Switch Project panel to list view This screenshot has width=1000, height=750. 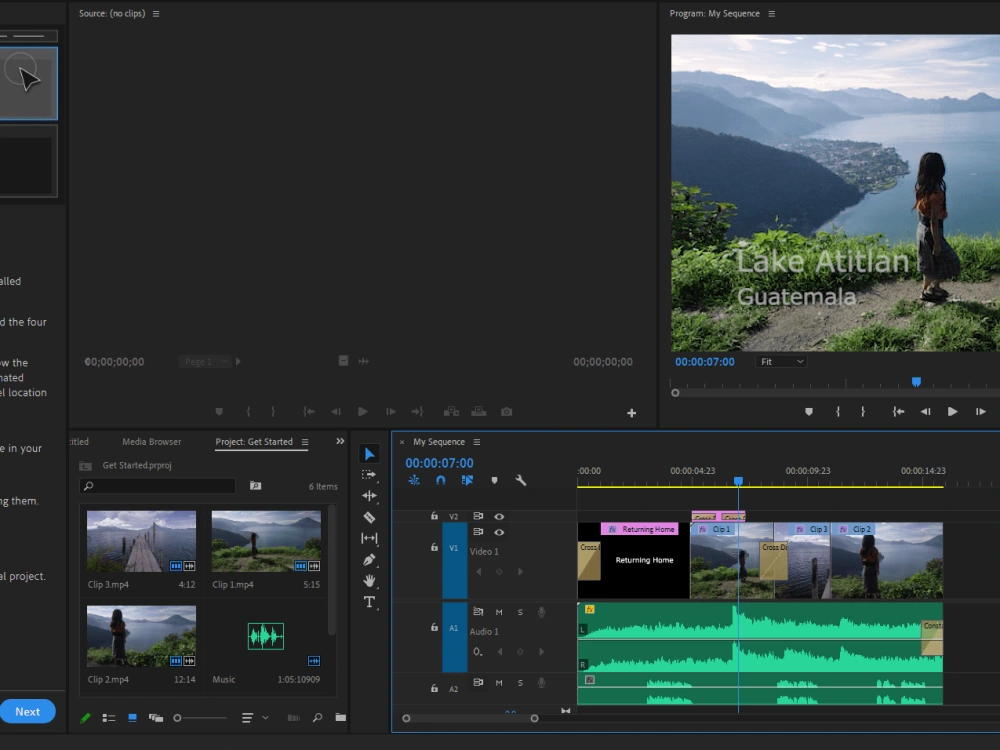coord(109,718)
